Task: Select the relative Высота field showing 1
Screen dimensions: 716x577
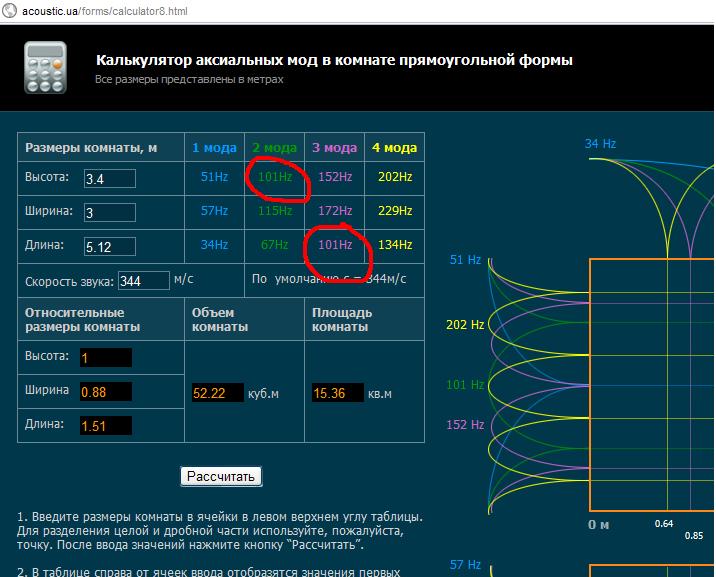Action: tap(107, 358)
